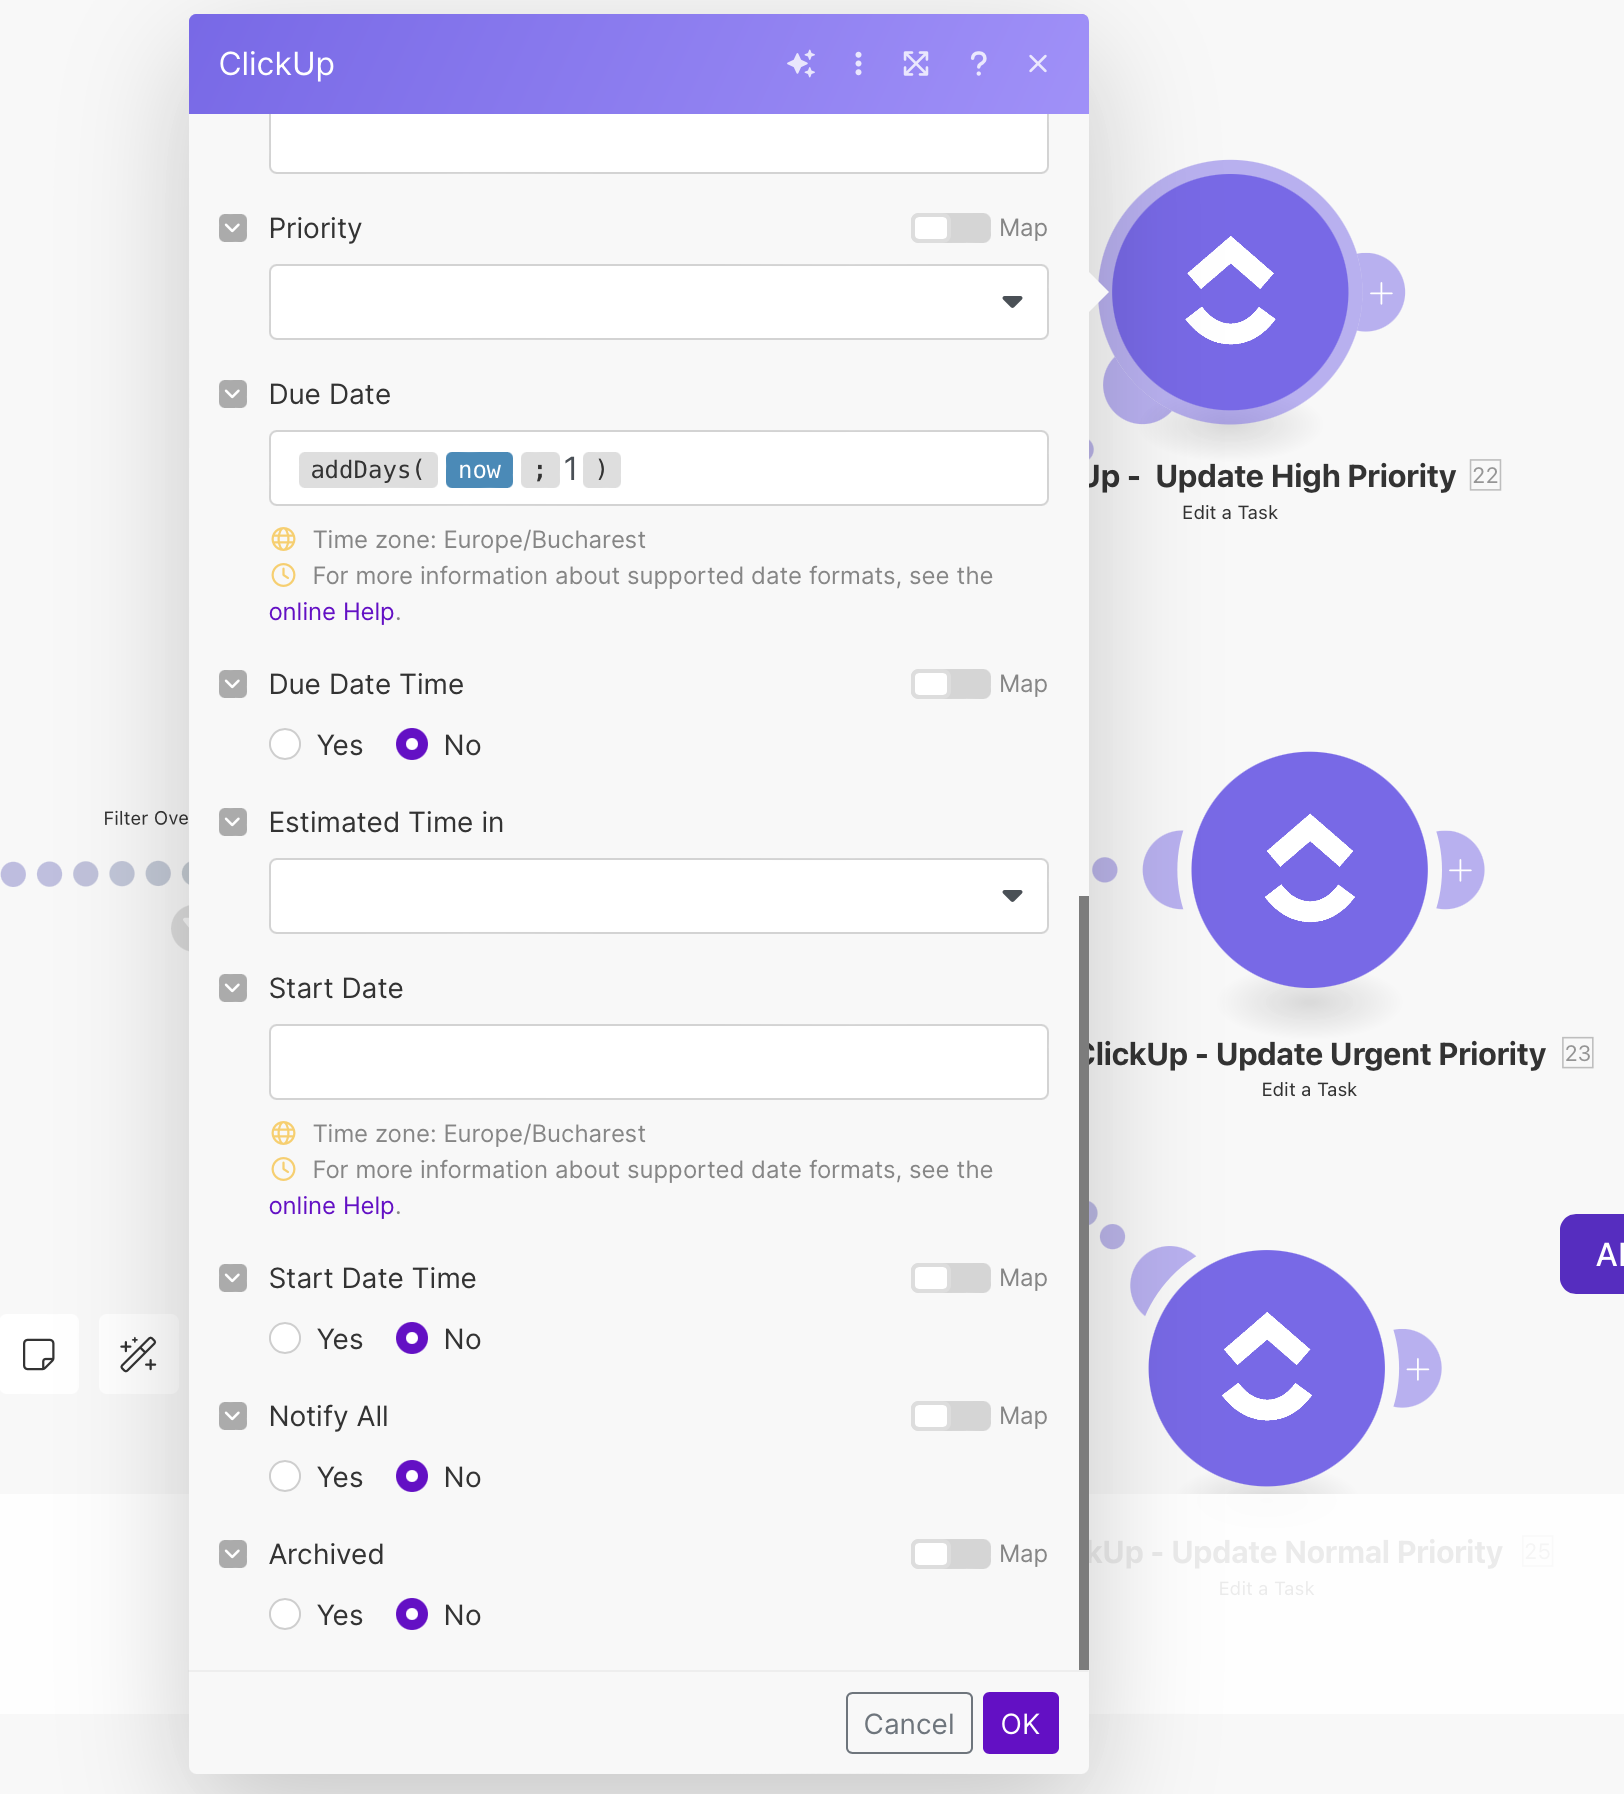Image resolution: width=1624 pixels, height=1794 pixels.
Task: Select Yes for Start Date Time
Action: tap(285, 1339)
